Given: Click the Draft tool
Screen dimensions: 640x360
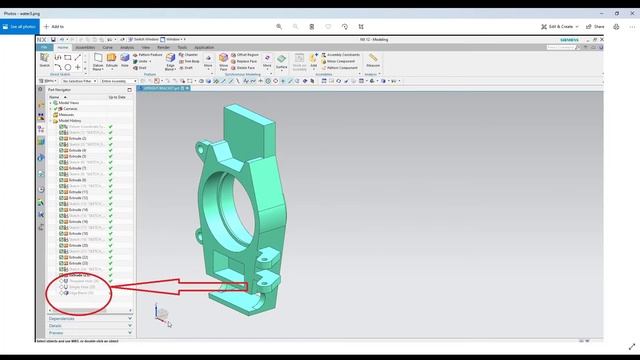Looking at the screenshot, I should coord(186,68).
